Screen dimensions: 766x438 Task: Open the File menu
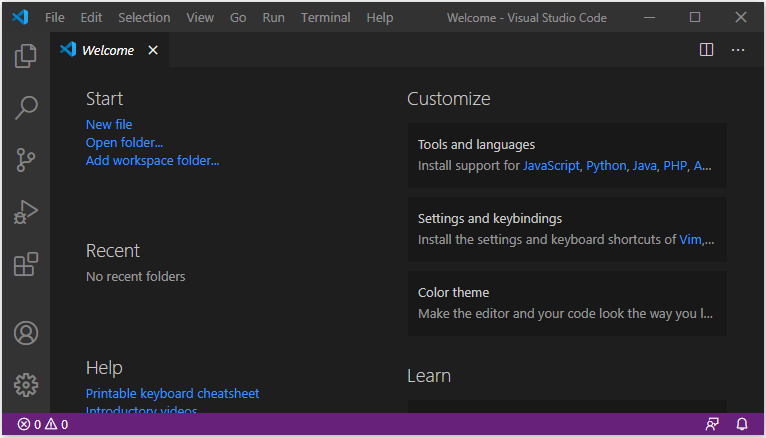55,18
